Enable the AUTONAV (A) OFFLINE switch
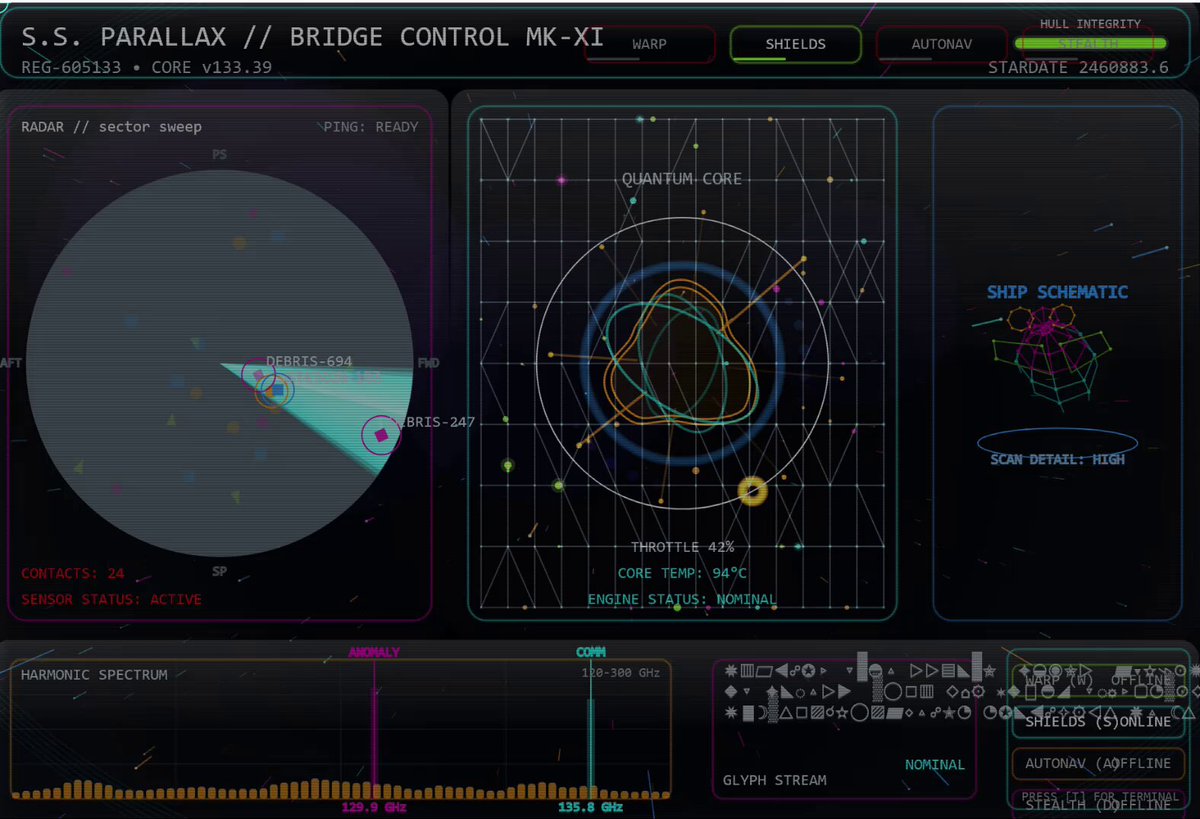Screen dimensions: 1200x819 tap(1098, 763)
